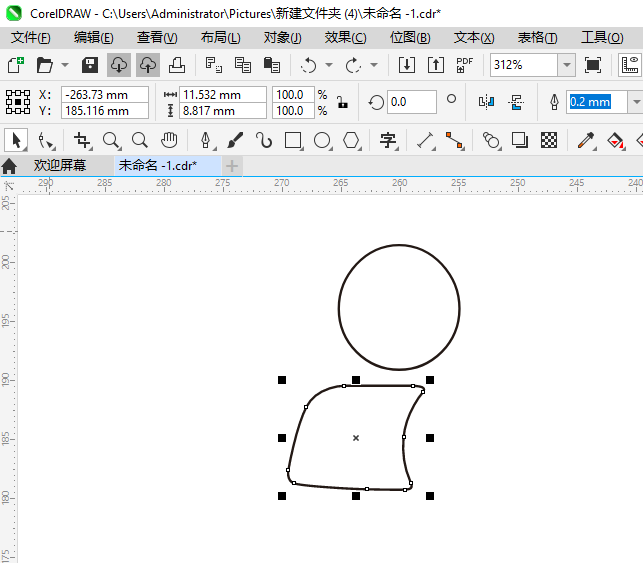Expand the undo history arrow
643x563 pixels.
328,65
